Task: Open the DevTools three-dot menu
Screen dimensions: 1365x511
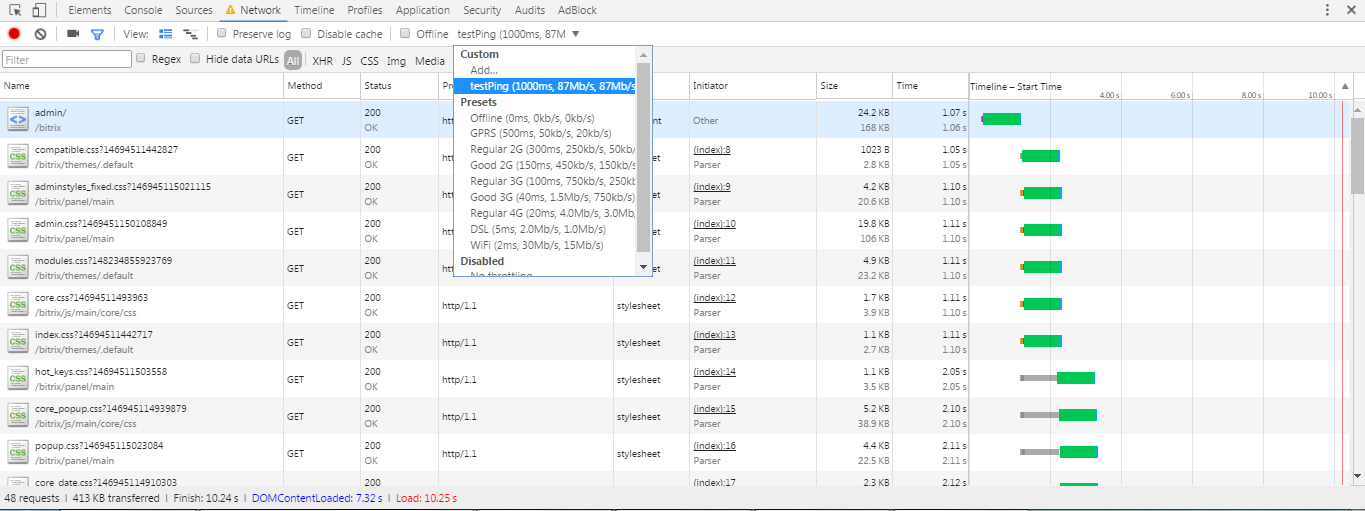Action: [x=1326, y=10]
